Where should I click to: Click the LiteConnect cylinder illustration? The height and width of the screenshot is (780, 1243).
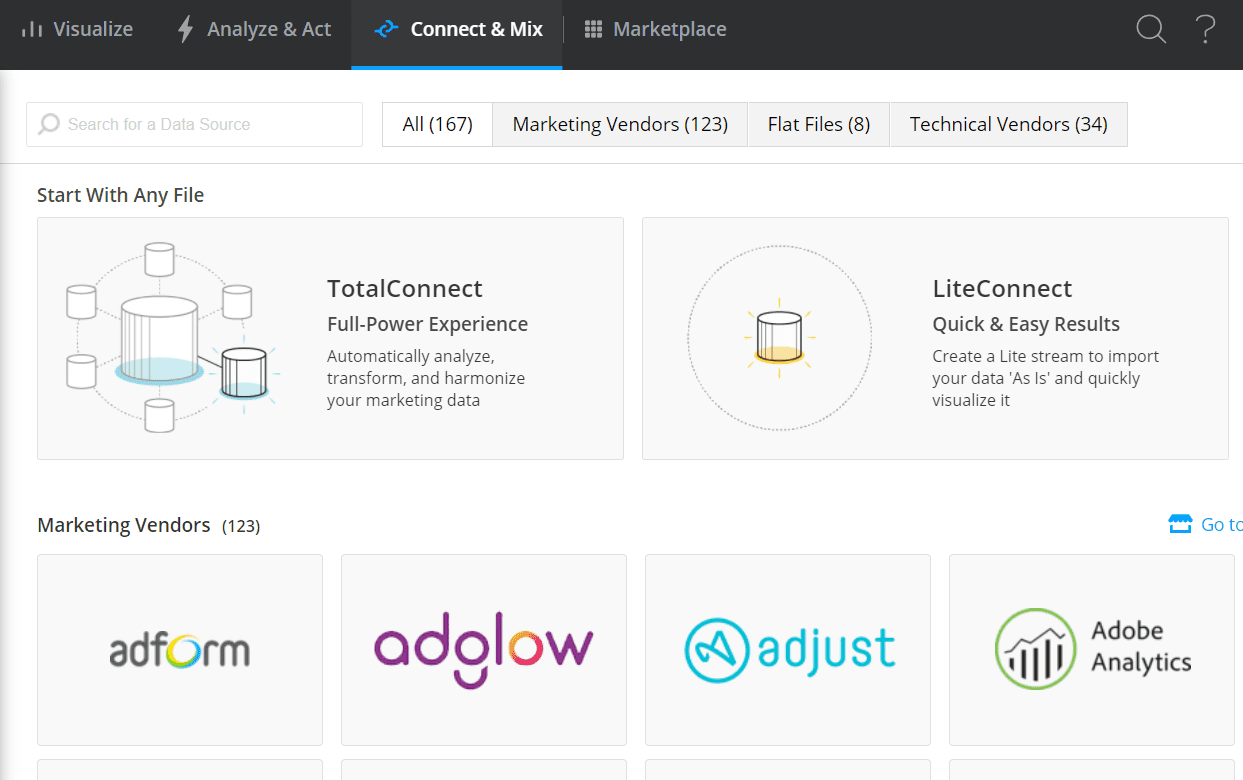tap(780, 338)
